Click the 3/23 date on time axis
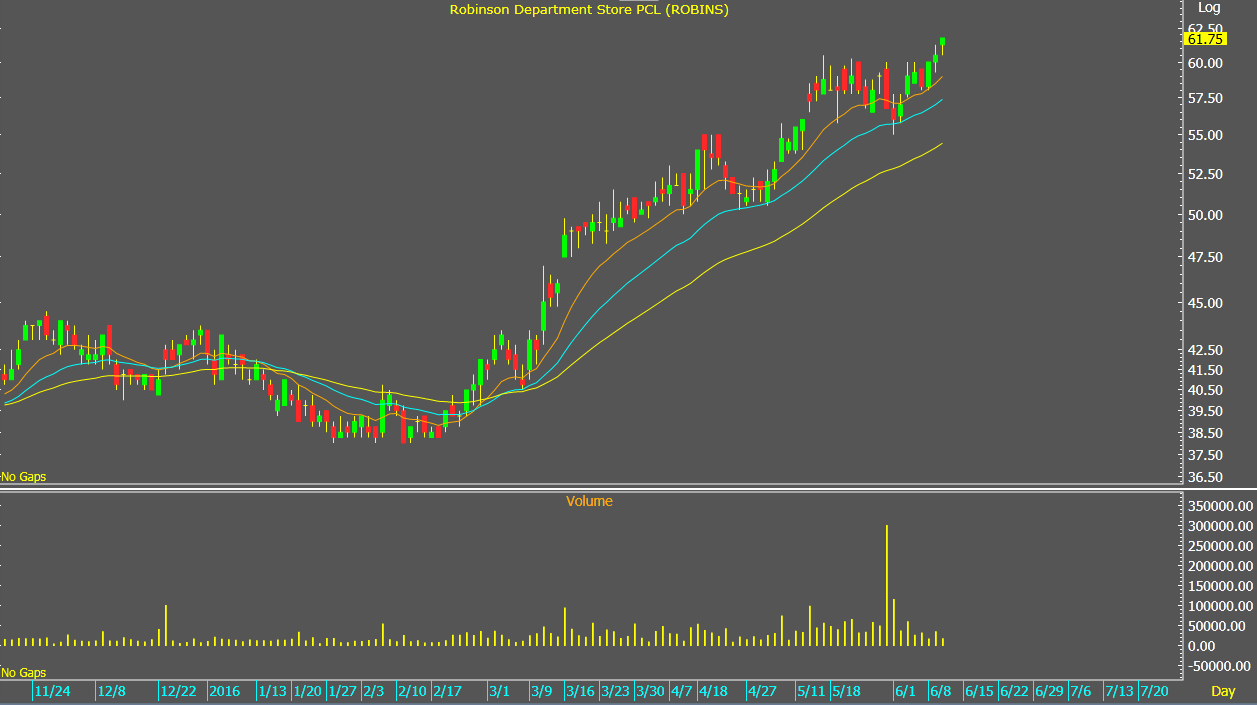Screen dimensions: 1257x705 [615, 691]
